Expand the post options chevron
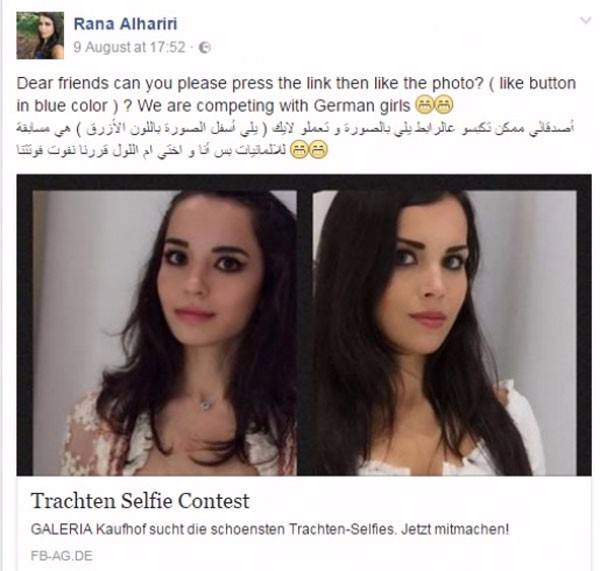 pyautogui.click(x=585, y=20)
